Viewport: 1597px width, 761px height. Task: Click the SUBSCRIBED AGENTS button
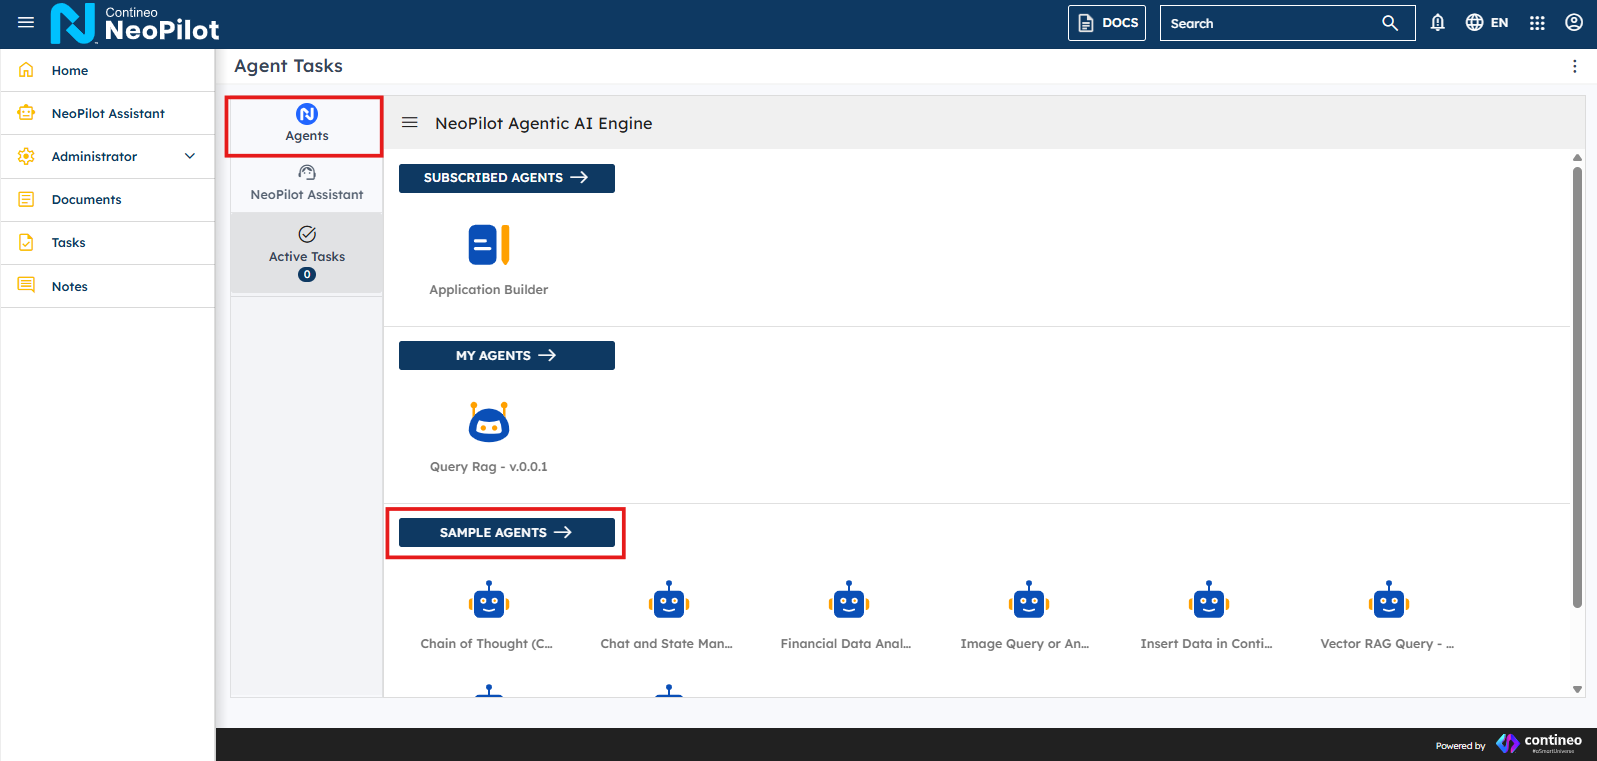tap(506, 178)
